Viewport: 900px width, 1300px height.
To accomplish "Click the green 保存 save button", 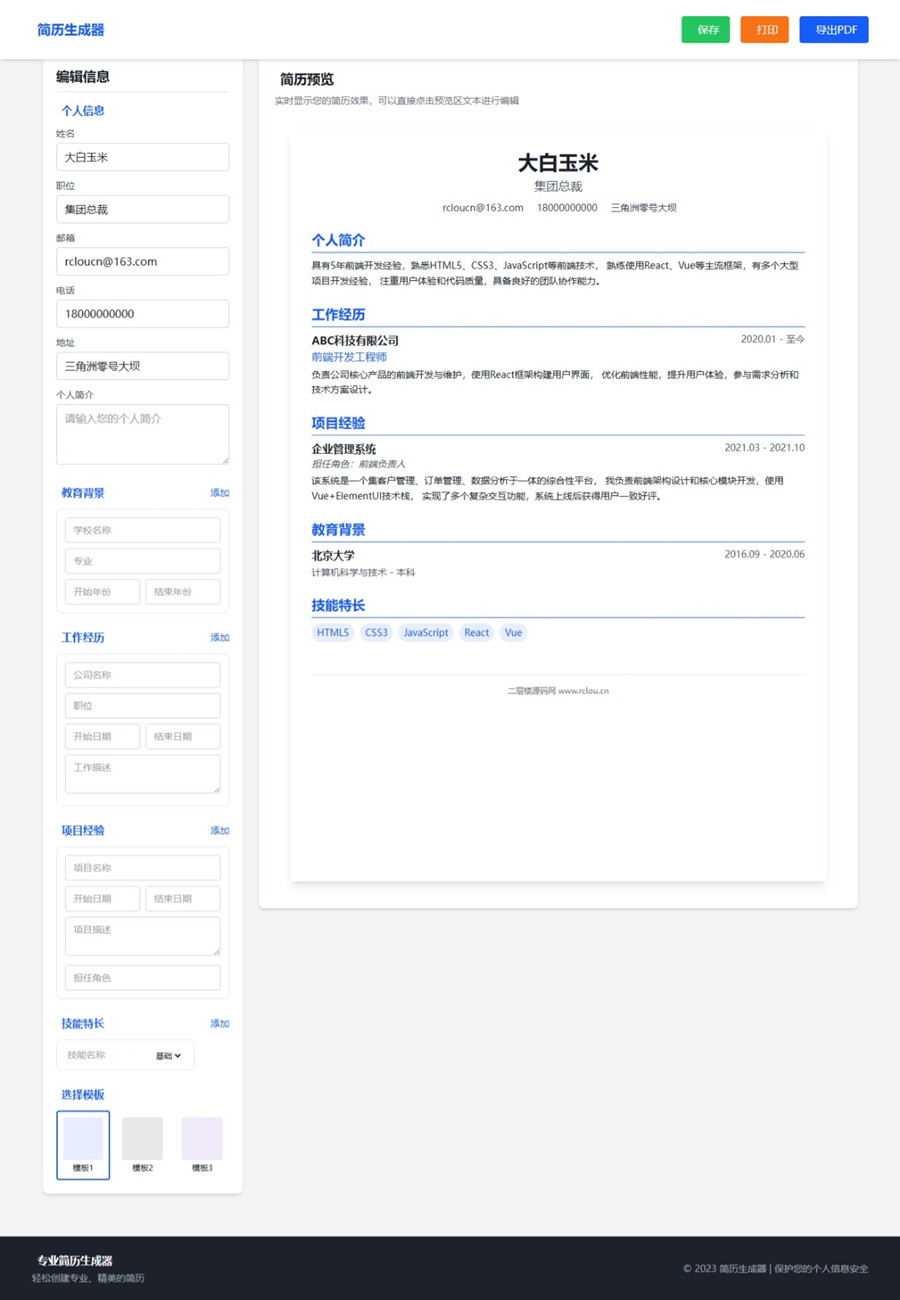I will click(x=705, y=30).
